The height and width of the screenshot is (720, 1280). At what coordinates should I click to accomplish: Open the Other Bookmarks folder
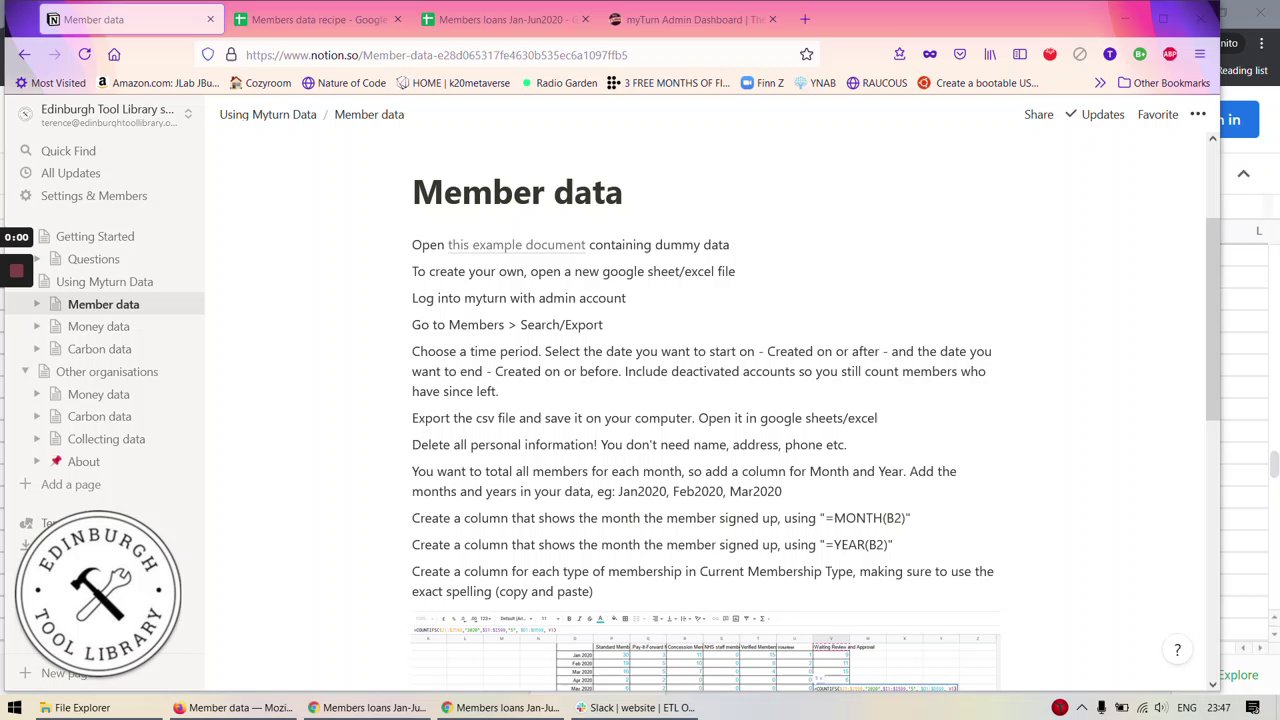pos(1164,83)
